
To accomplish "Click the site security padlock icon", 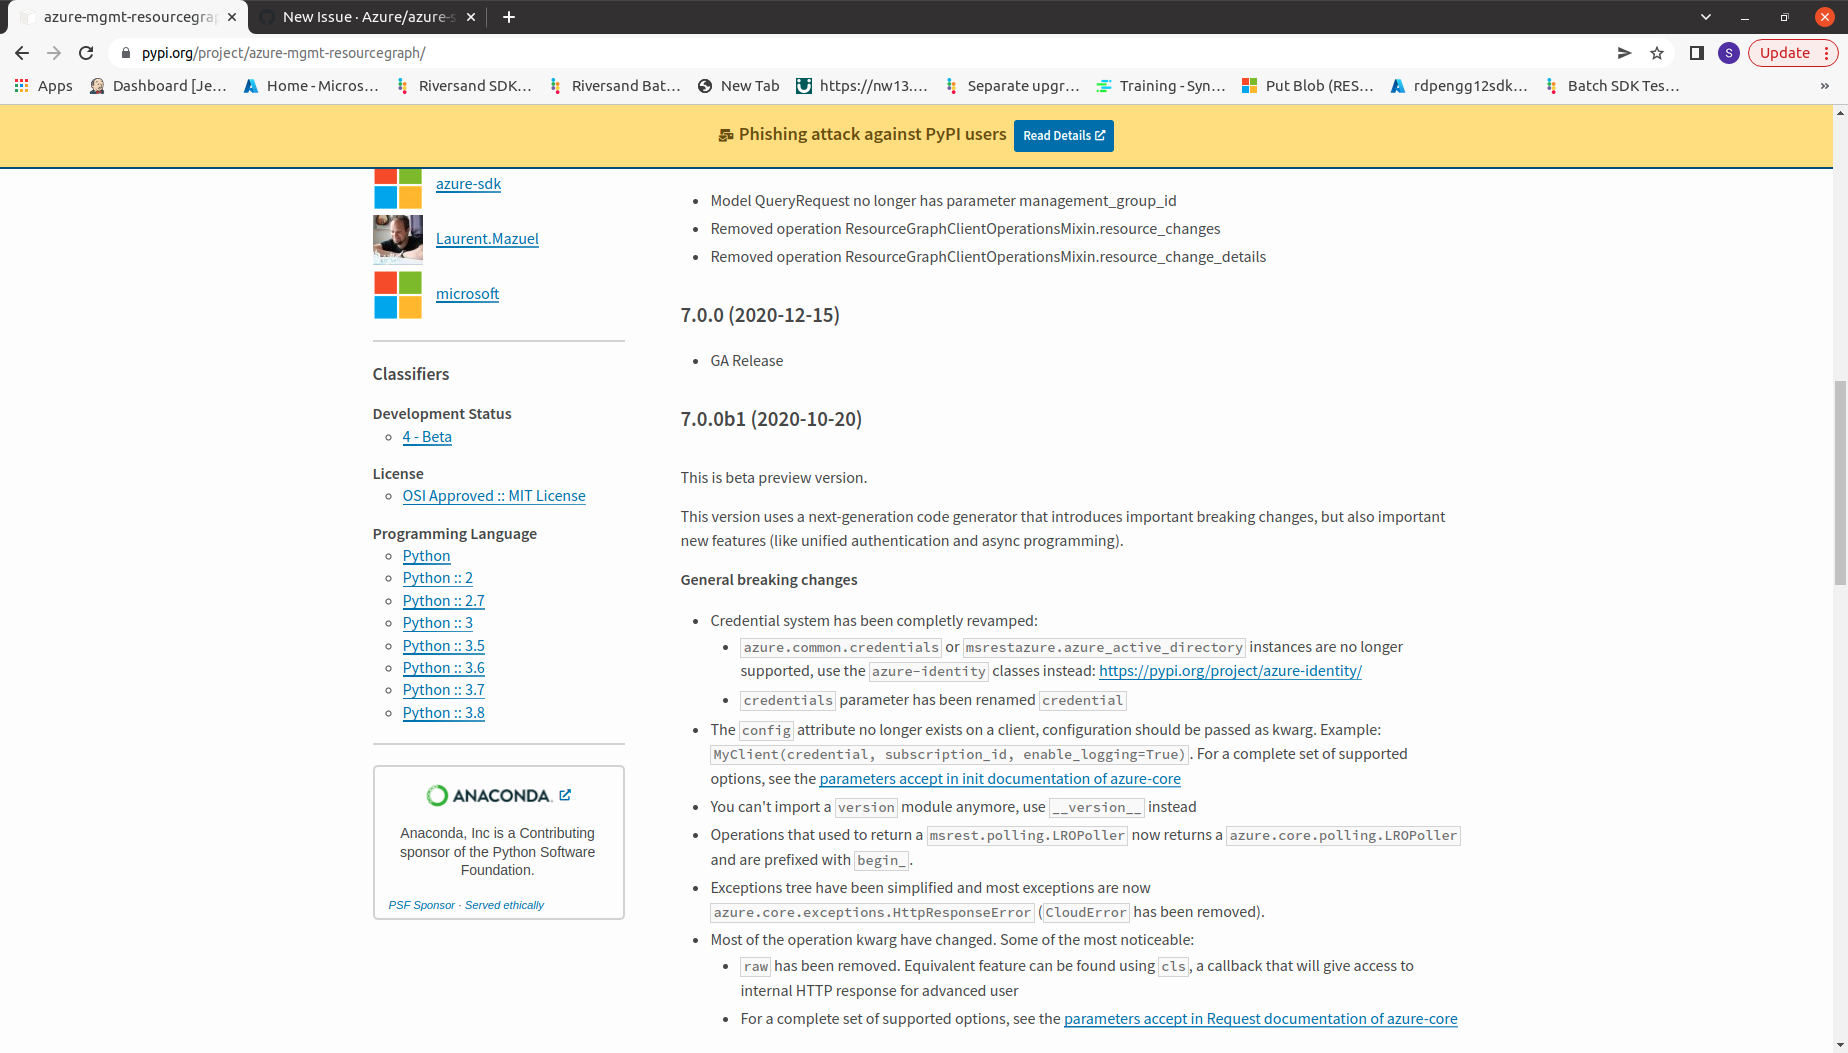I will point(126,53).
